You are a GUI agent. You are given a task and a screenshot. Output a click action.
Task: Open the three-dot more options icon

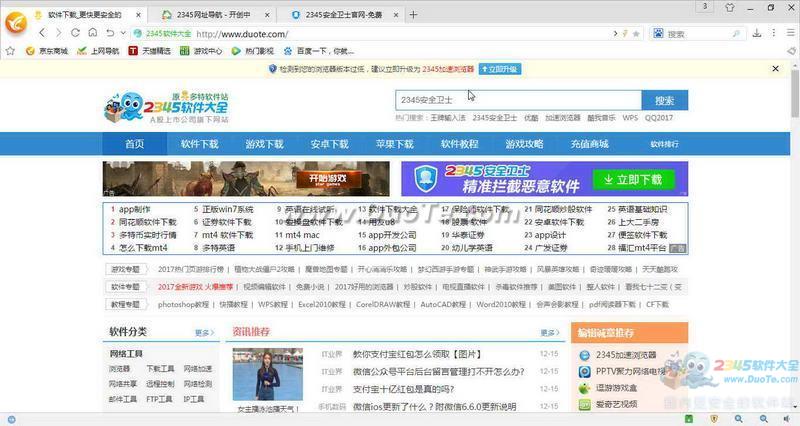pos(773,33)
